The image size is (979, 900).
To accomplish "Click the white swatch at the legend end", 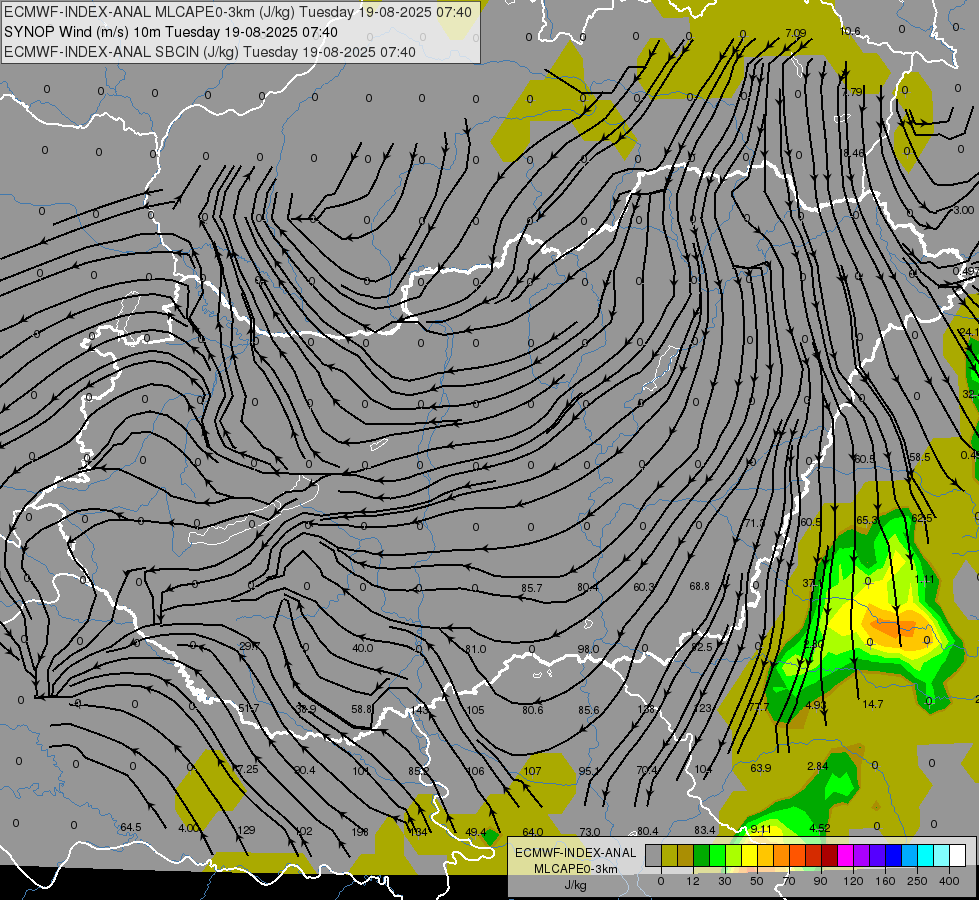I will [x=958, y=855].
